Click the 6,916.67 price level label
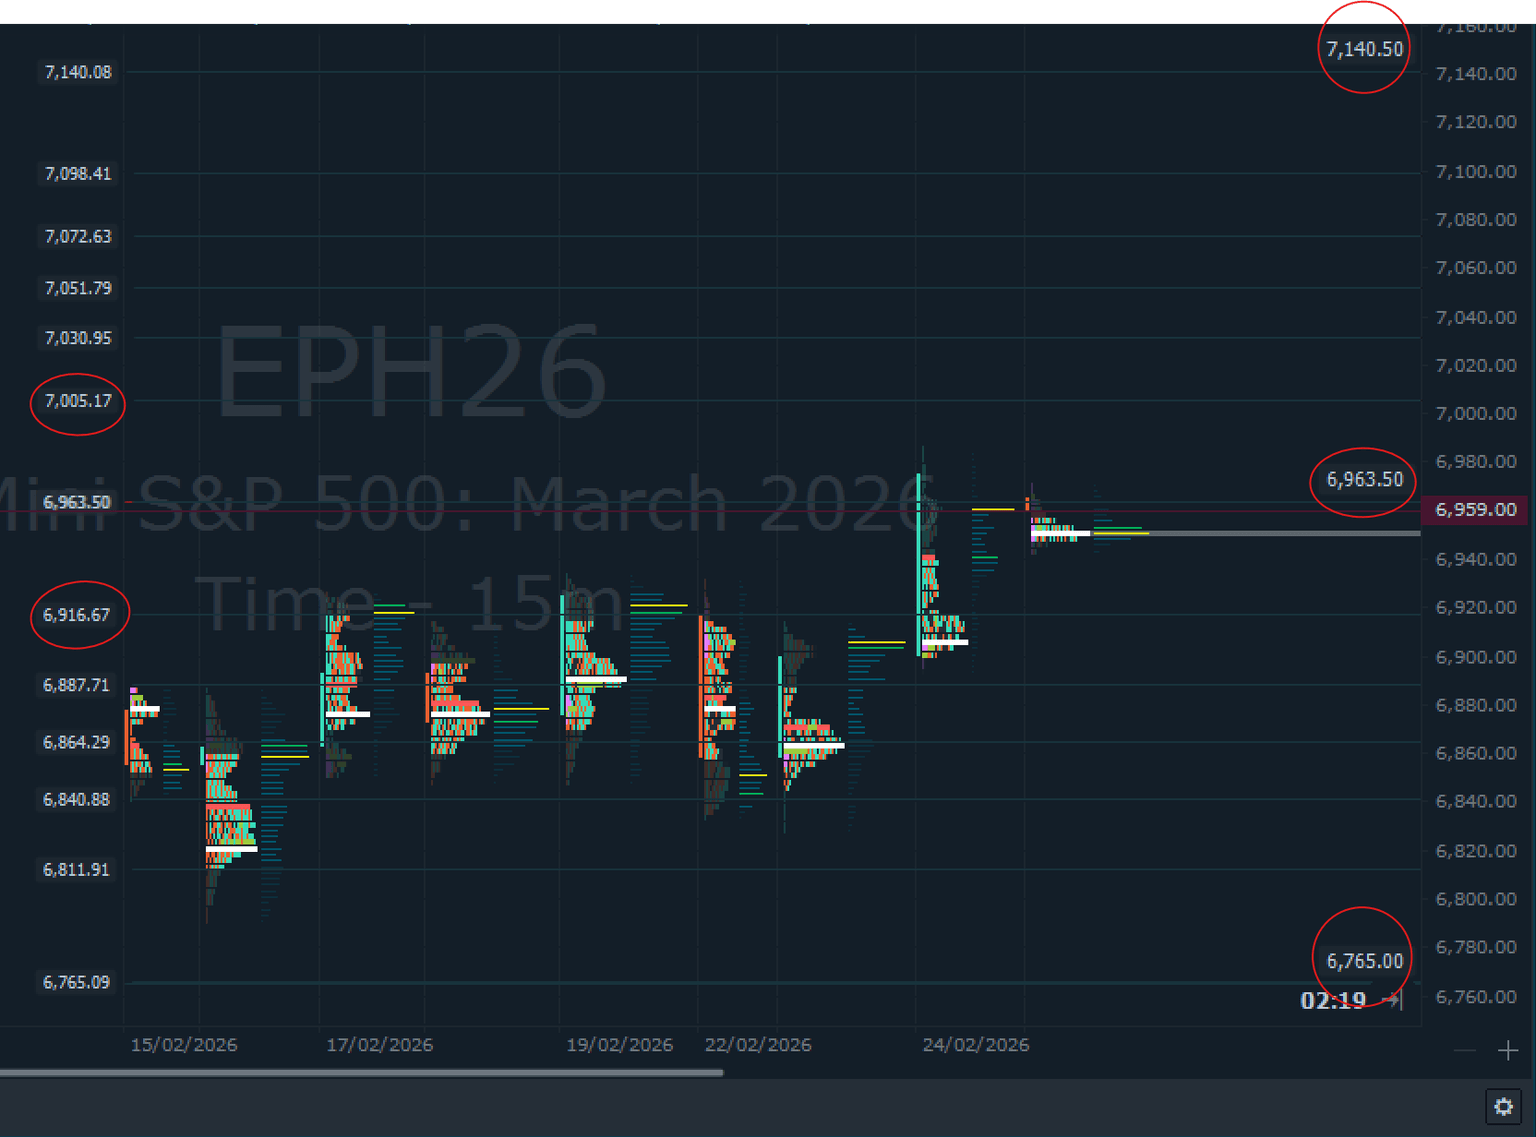The height and width of the screenshot is (1137, 1536). pos(76,615)
